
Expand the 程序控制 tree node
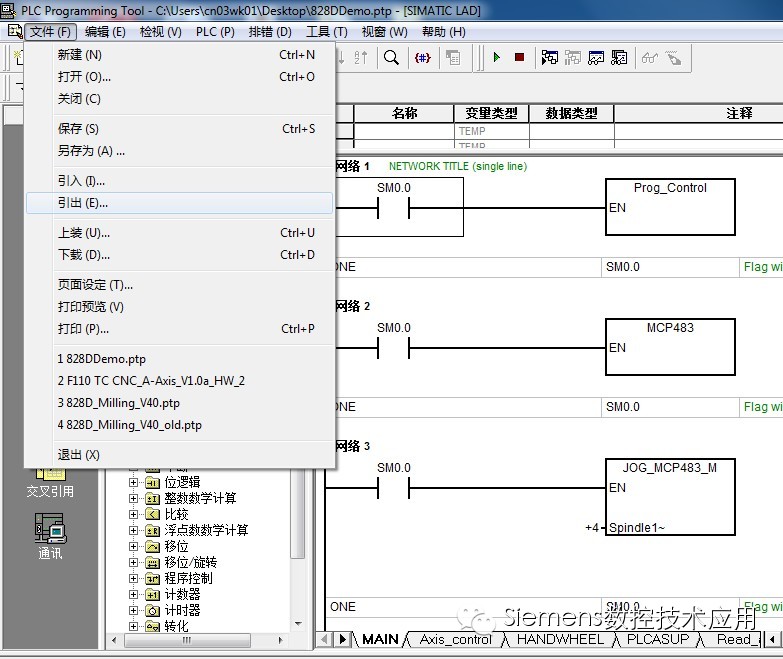coord(133,578)
